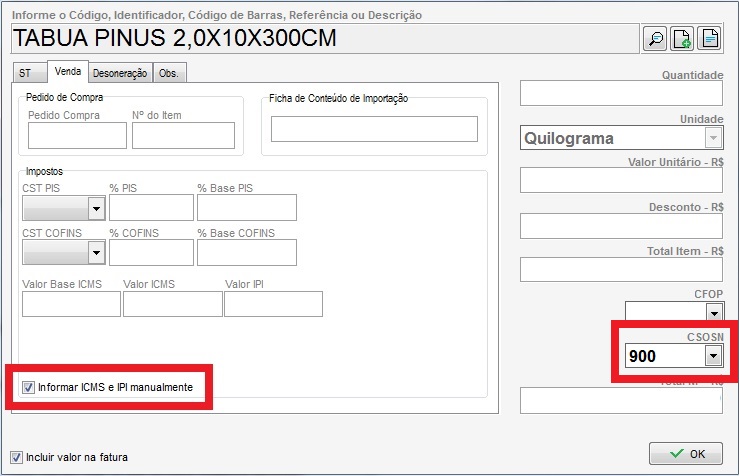The height and width of the screenshot is (476, 739).
Task: Click the product description field 'TABUA PINUS'
Action: tap(320, 39)
